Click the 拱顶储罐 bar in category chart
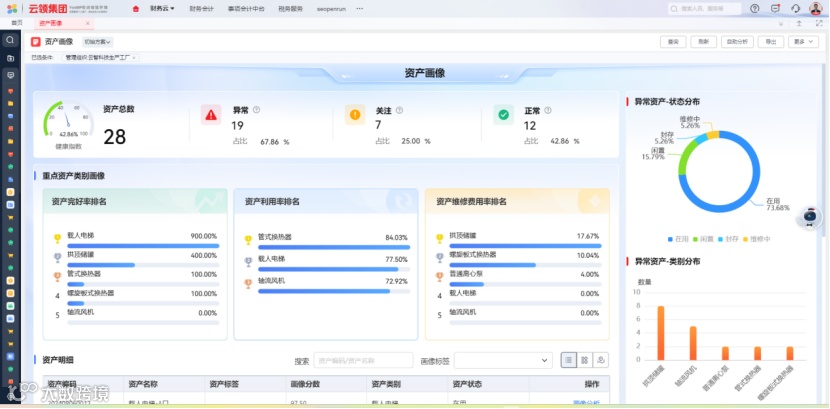 661,333
